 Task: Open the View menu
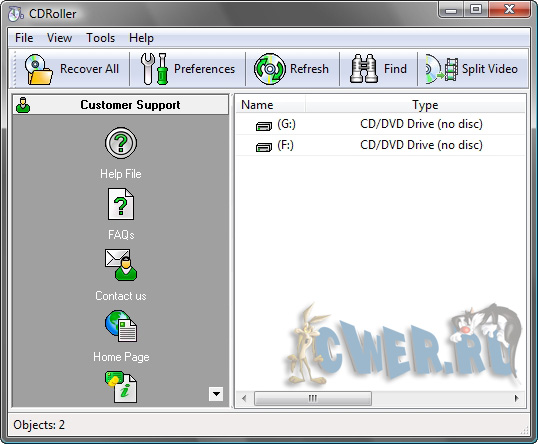(x=59, y=38)
